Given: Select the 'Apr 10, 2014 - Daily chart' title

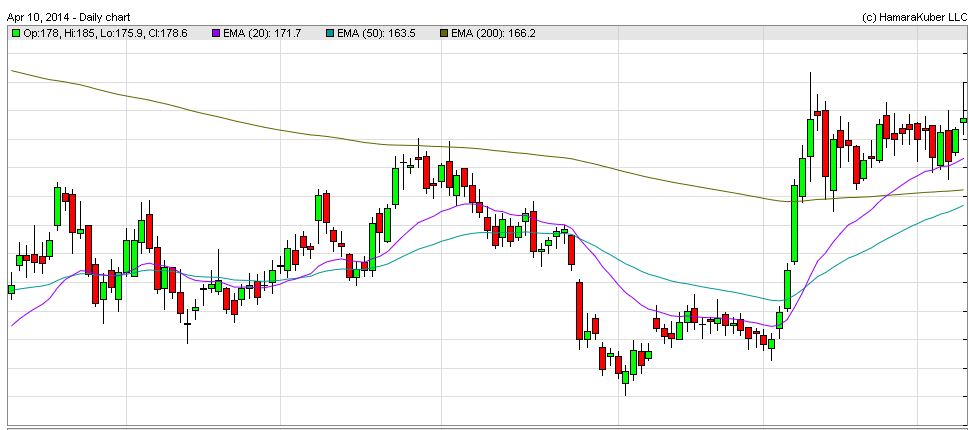Looking at the screenshot, I should [x=69, y=17].
